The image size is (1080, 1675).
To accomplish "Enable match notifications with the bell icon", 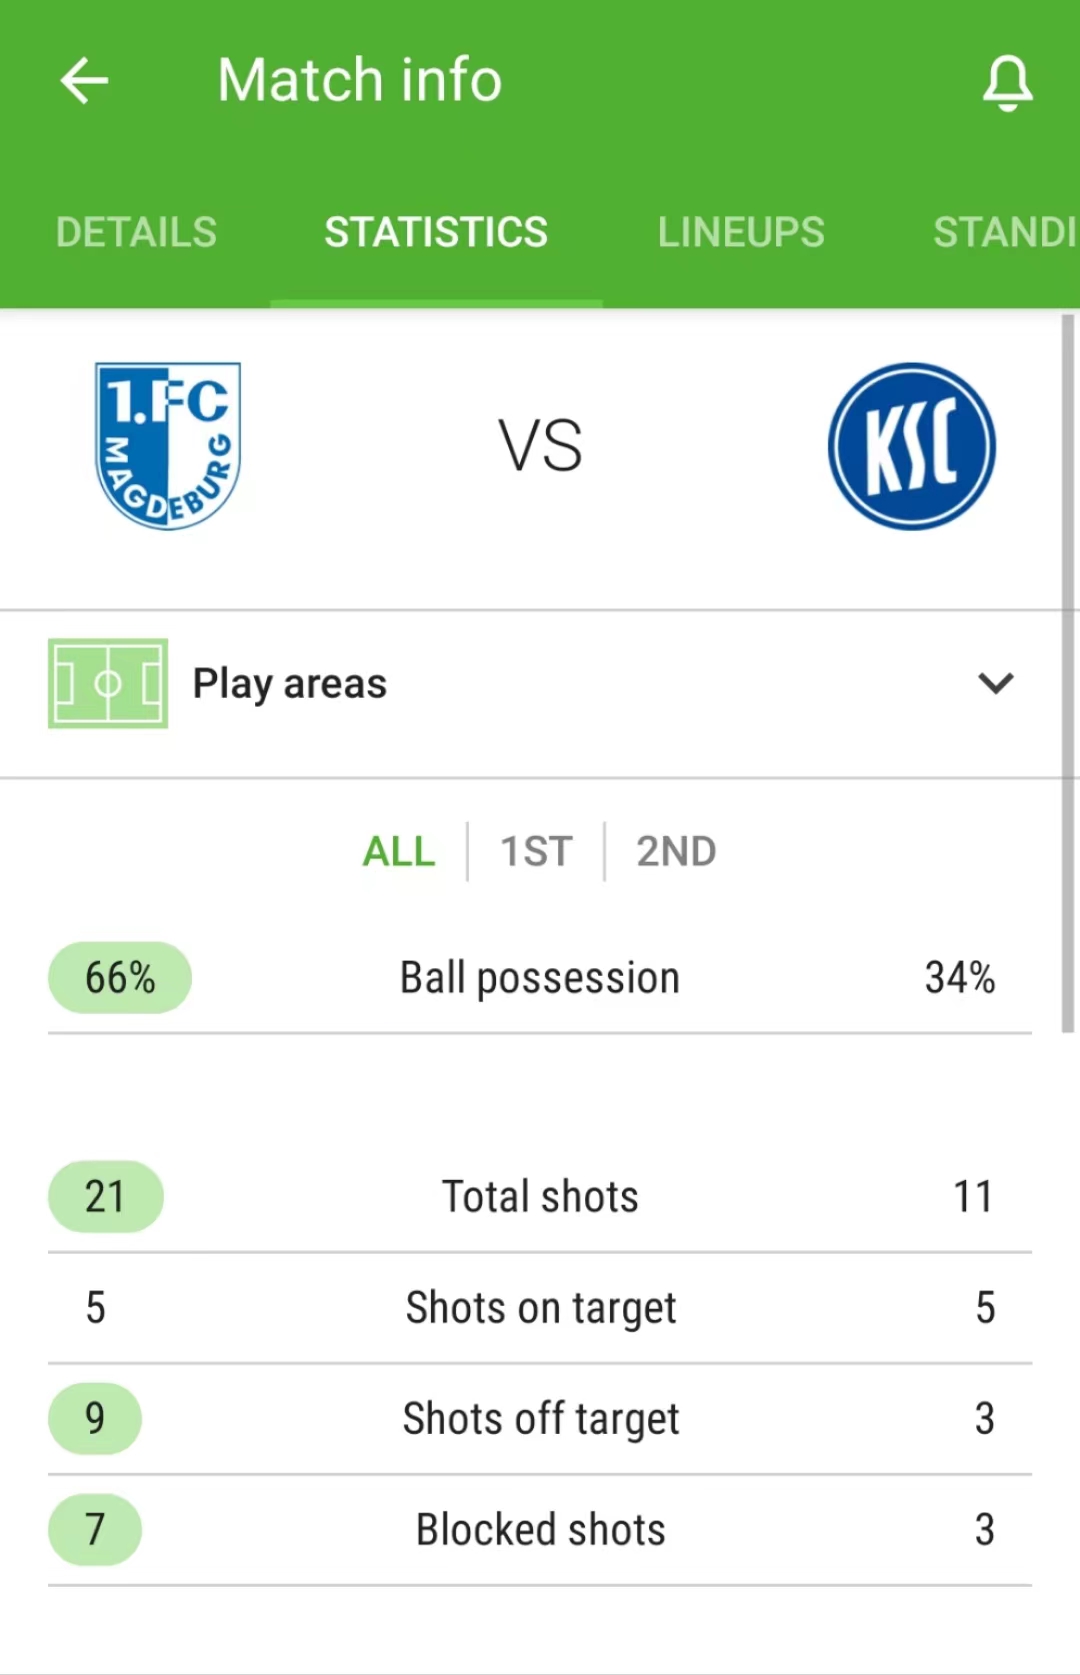I will click(x=1007, y=82).
